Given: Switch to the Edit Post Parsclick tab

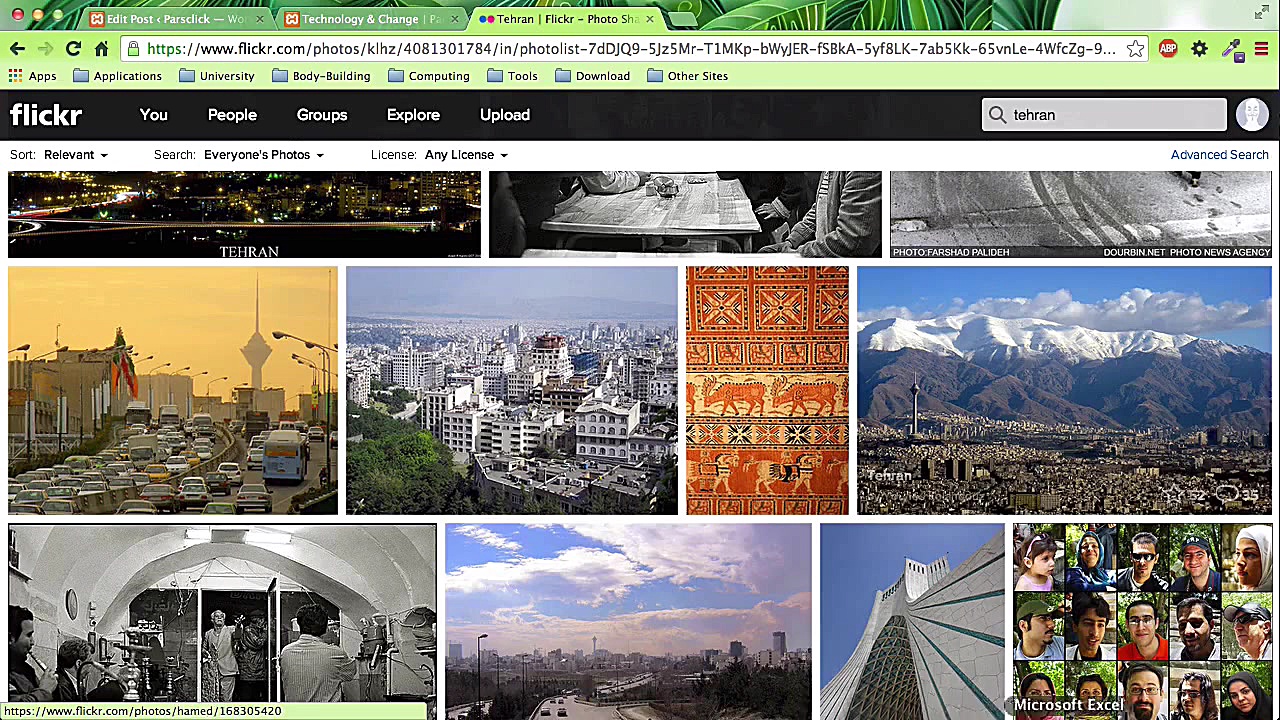Looking at the screenshot, I should click(x=174, y=19).
